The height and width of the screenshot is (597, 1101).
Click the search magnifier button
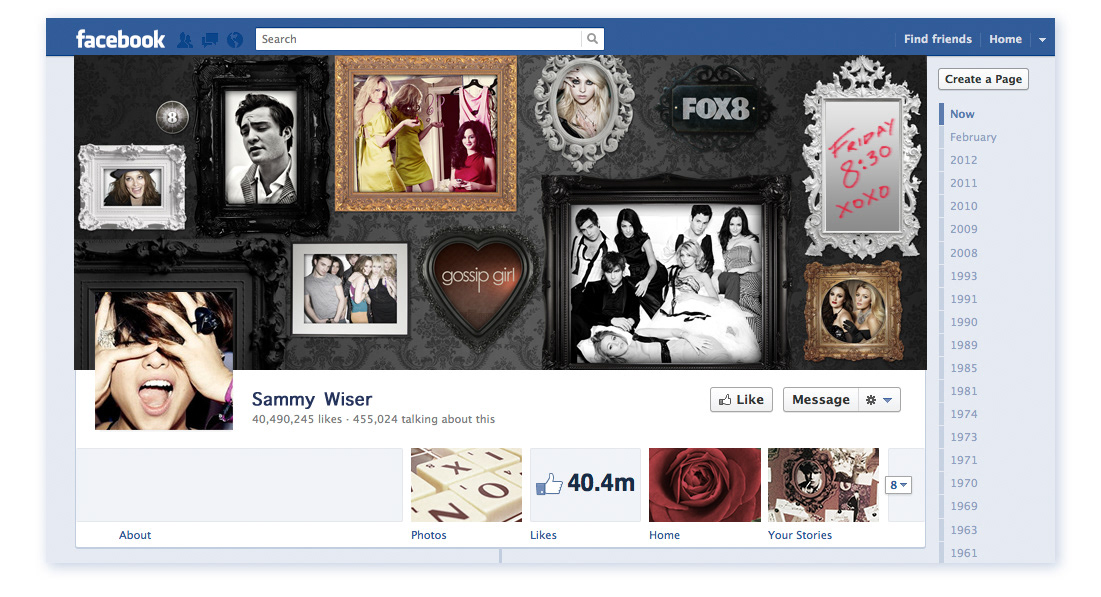click(x=593, y=39)
